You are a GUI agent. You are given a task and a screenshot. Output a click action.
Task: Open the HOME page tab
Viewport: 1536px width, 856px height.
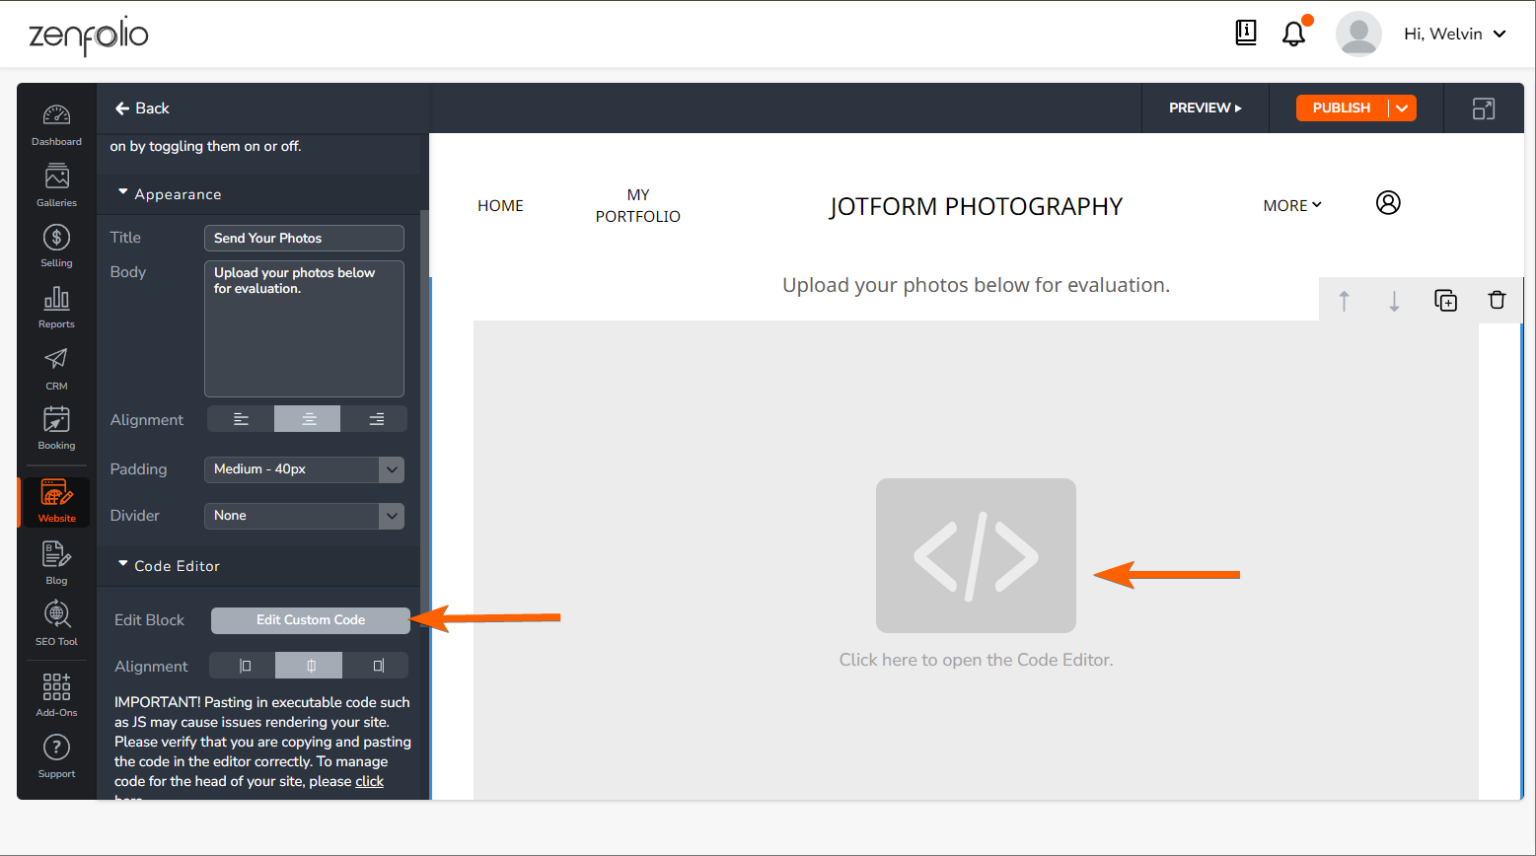click(x=500, y=205)
